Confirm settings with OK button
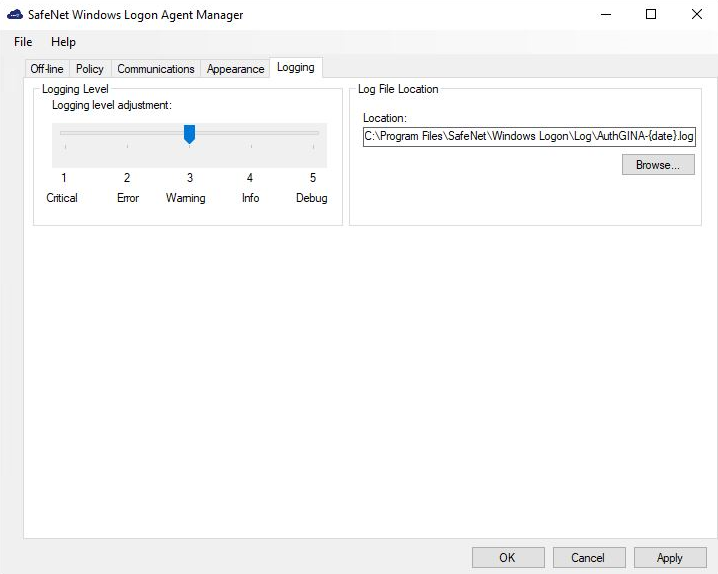 click(508, 558)
